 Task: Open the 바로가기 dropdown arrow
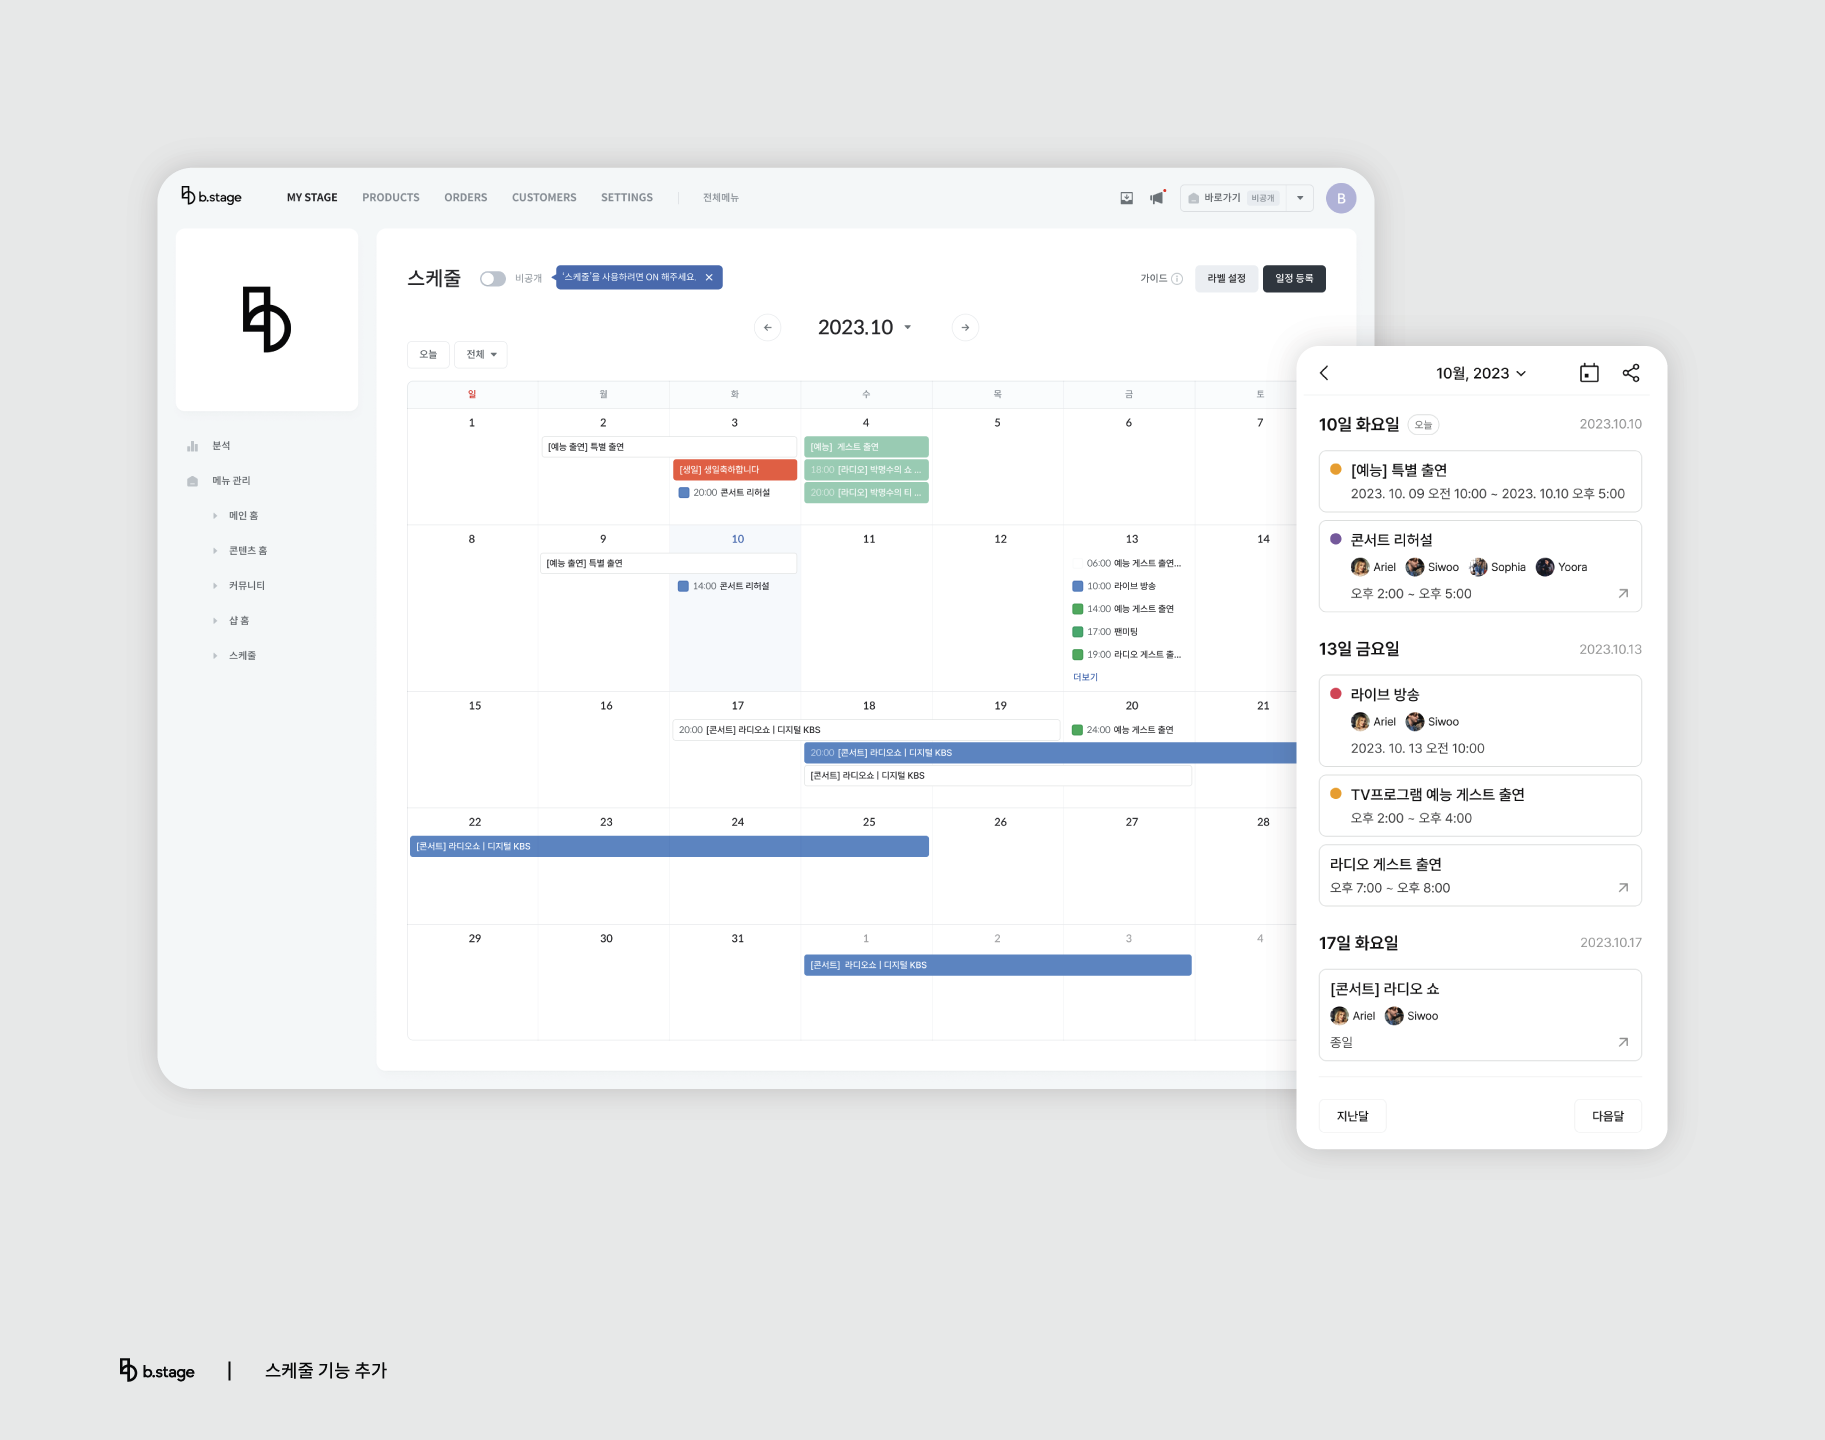[1300, 198]
